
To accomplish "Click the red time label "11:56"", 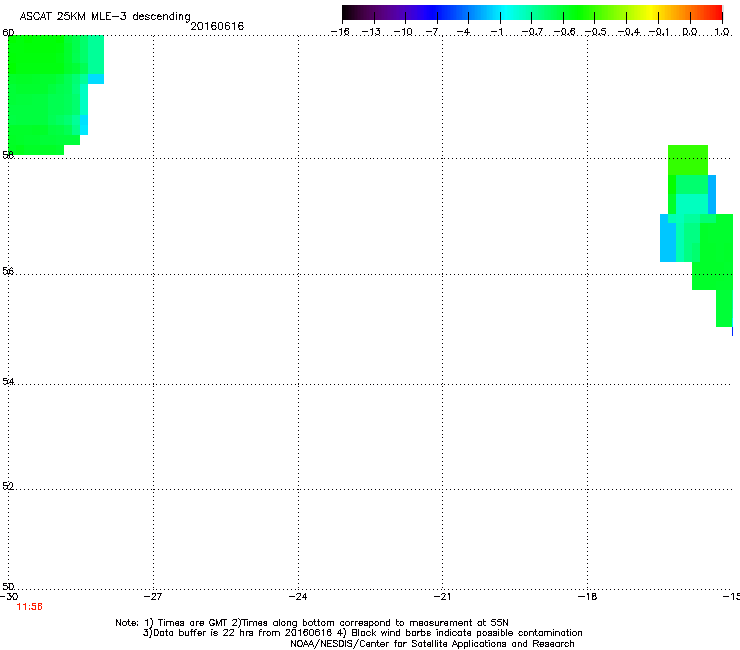I will tap(29, 607).
